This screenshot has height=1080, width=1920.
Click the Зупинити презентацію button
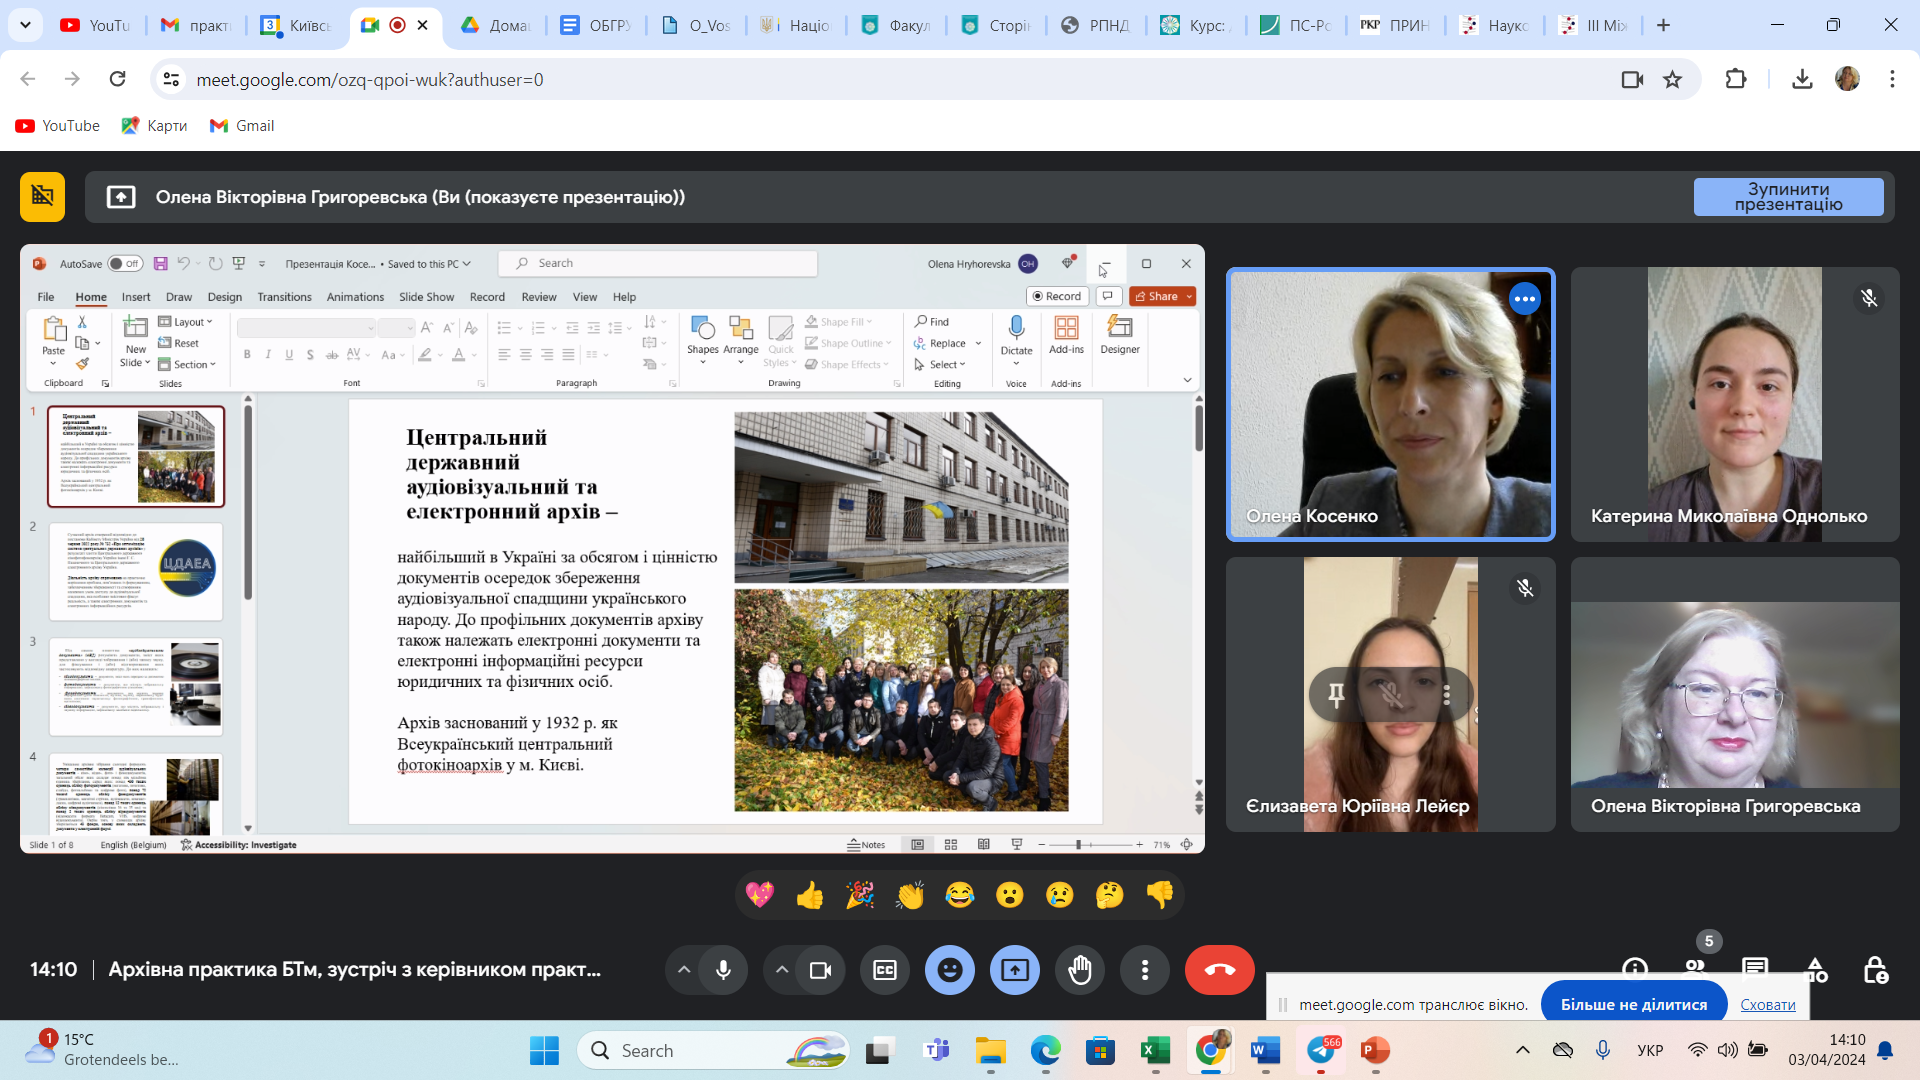[x=1788, y=197]
